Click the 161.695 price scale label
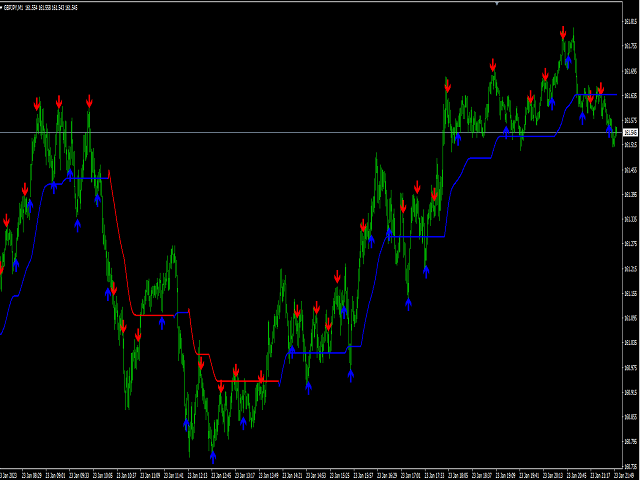The height and width of the screenshot is (480, 640). pyautogui.click(x=631, y=71)
